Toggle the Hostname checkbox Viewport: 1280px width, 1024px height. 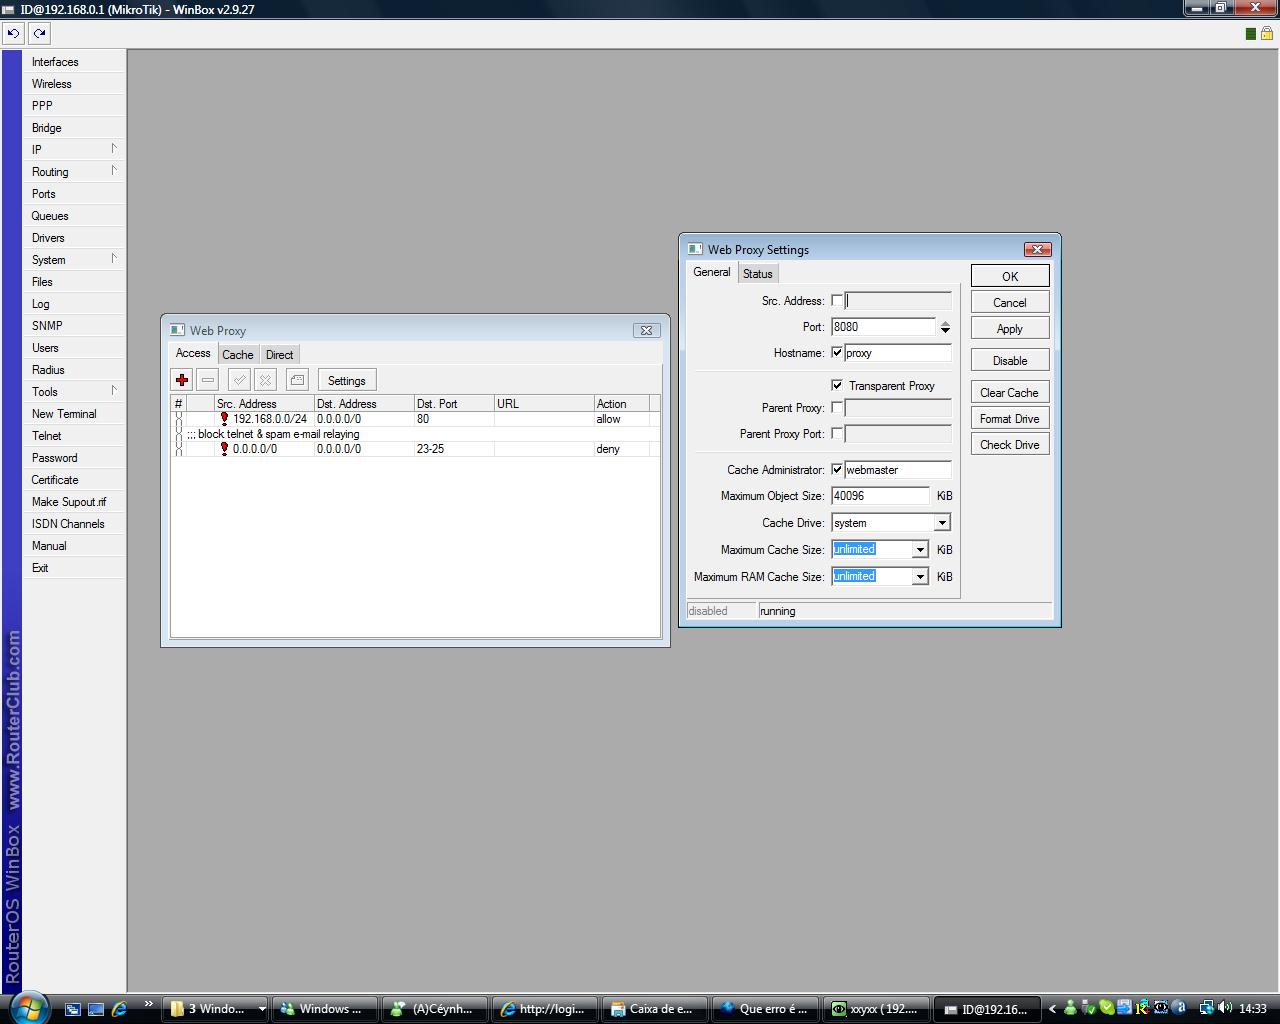pos(837,353)
